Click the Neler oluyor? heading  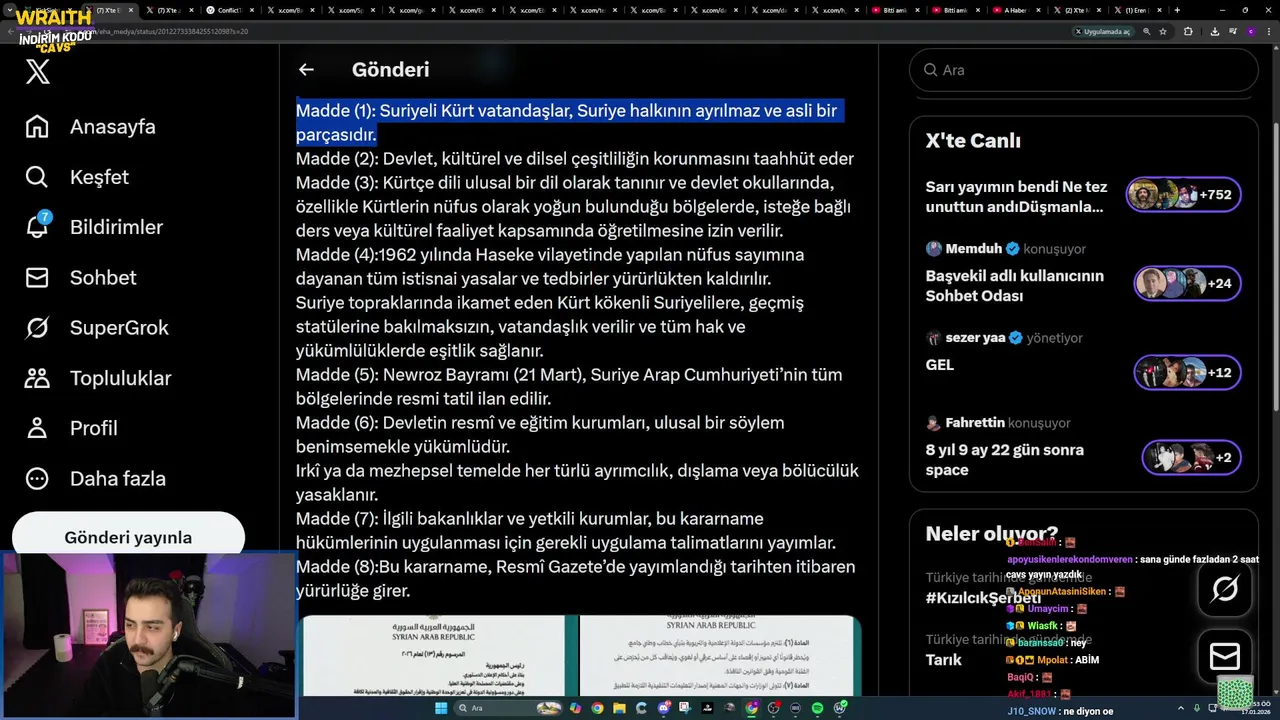pos(991,534)
